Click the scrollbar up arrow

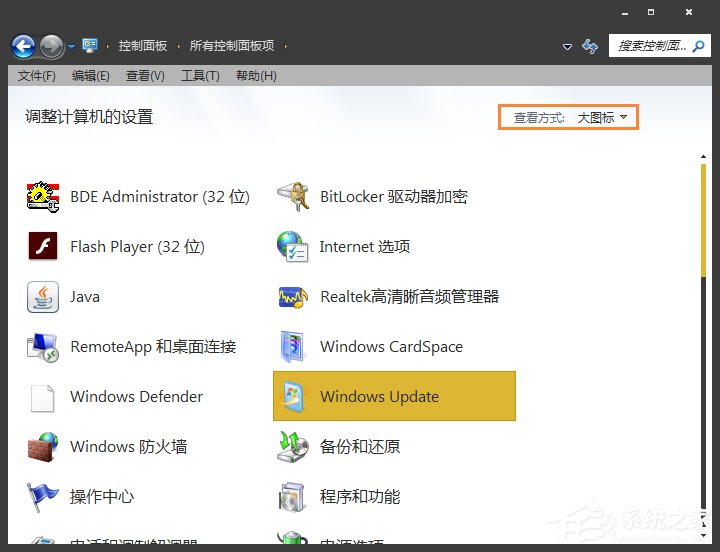tap(703, 157)
